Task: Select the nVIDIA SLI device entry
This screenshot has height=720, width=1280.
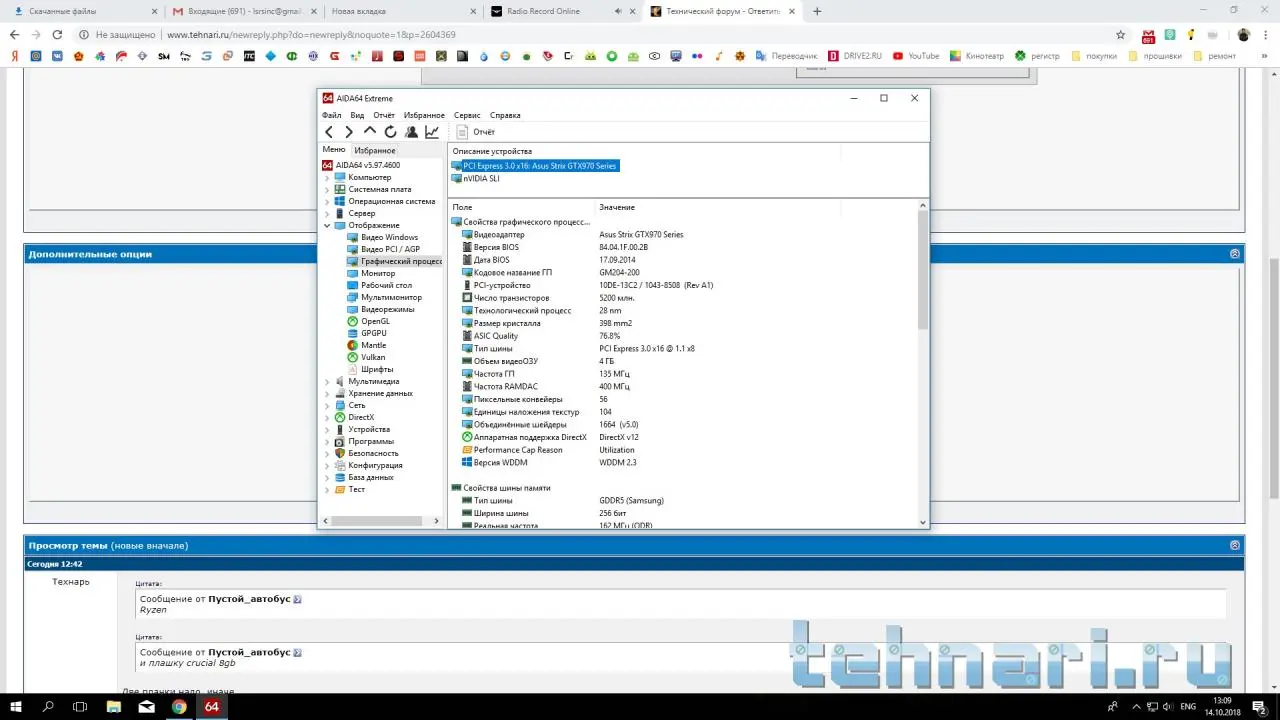Action: 481,179
